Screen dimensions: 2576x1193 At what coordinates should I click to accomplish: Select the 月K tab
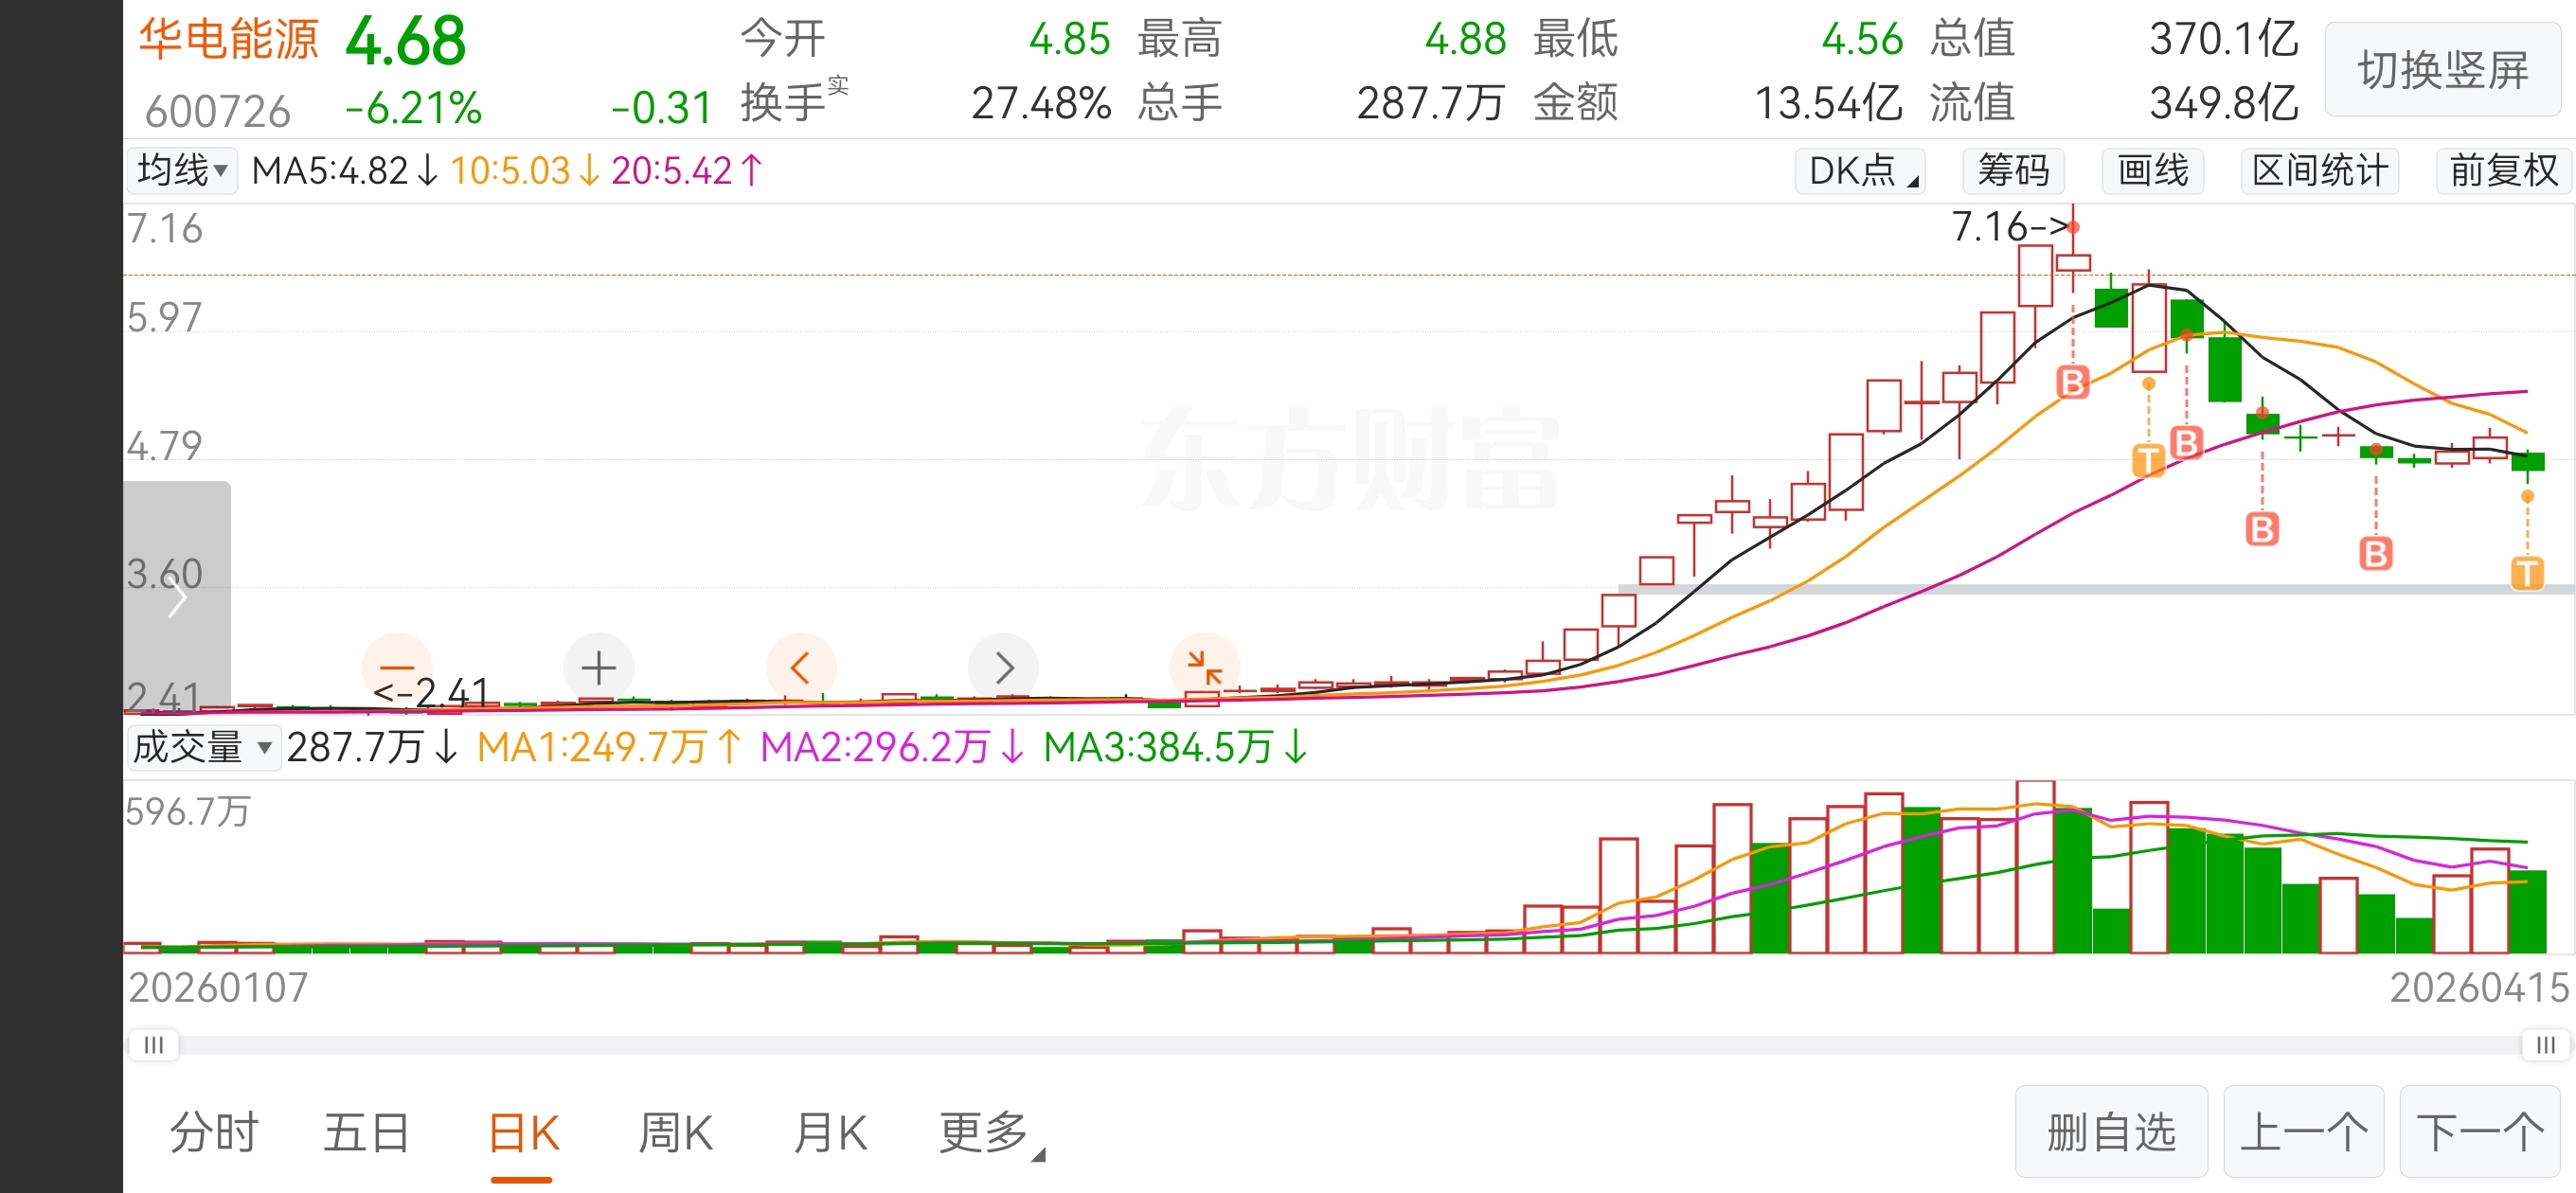(x=830, y=1133)
